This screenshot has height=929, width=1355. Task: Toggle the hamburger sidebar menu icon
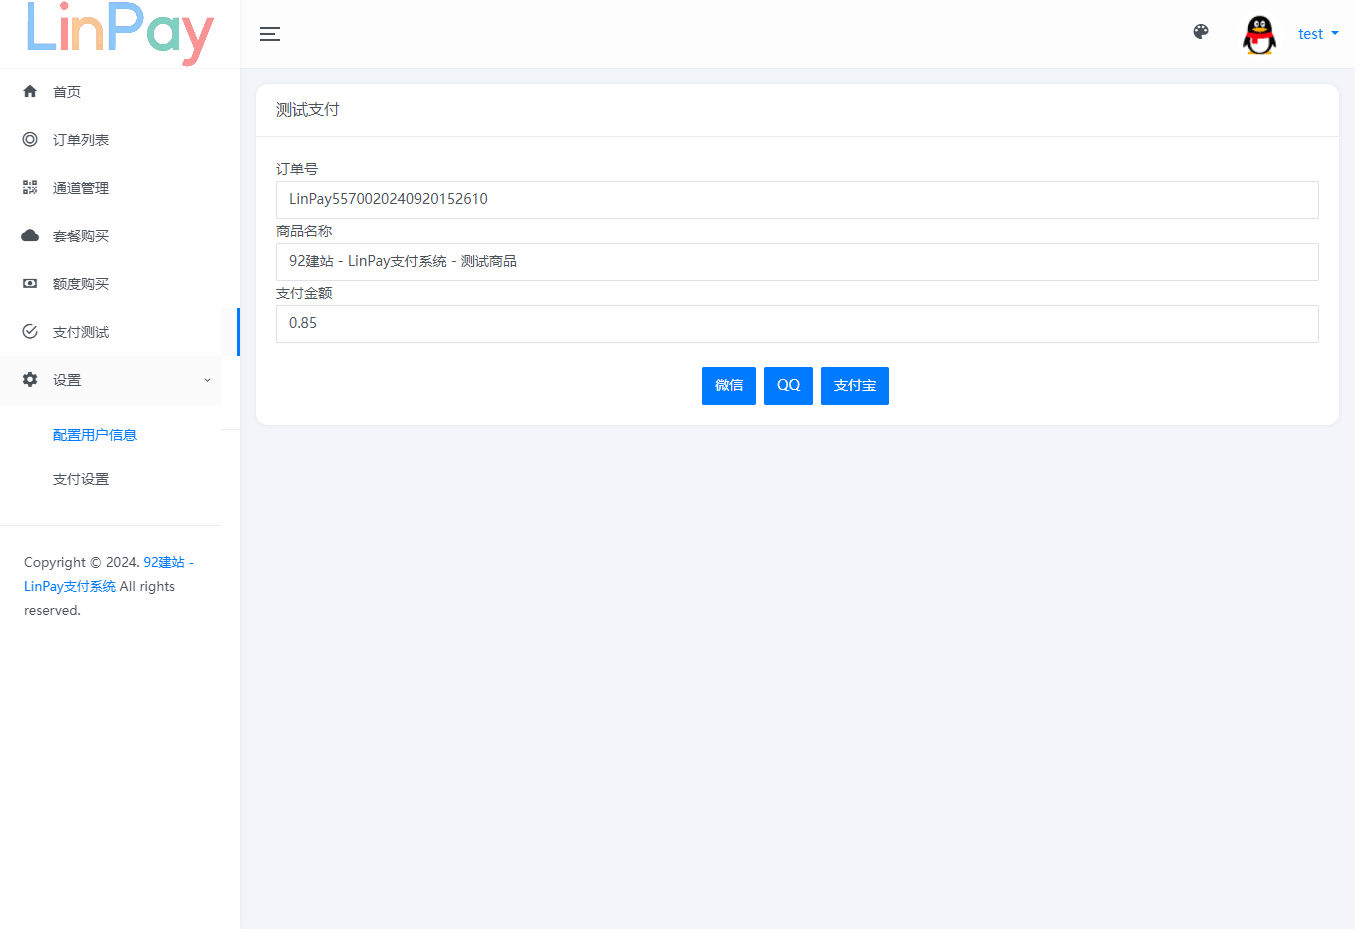[x=270, y=34]
